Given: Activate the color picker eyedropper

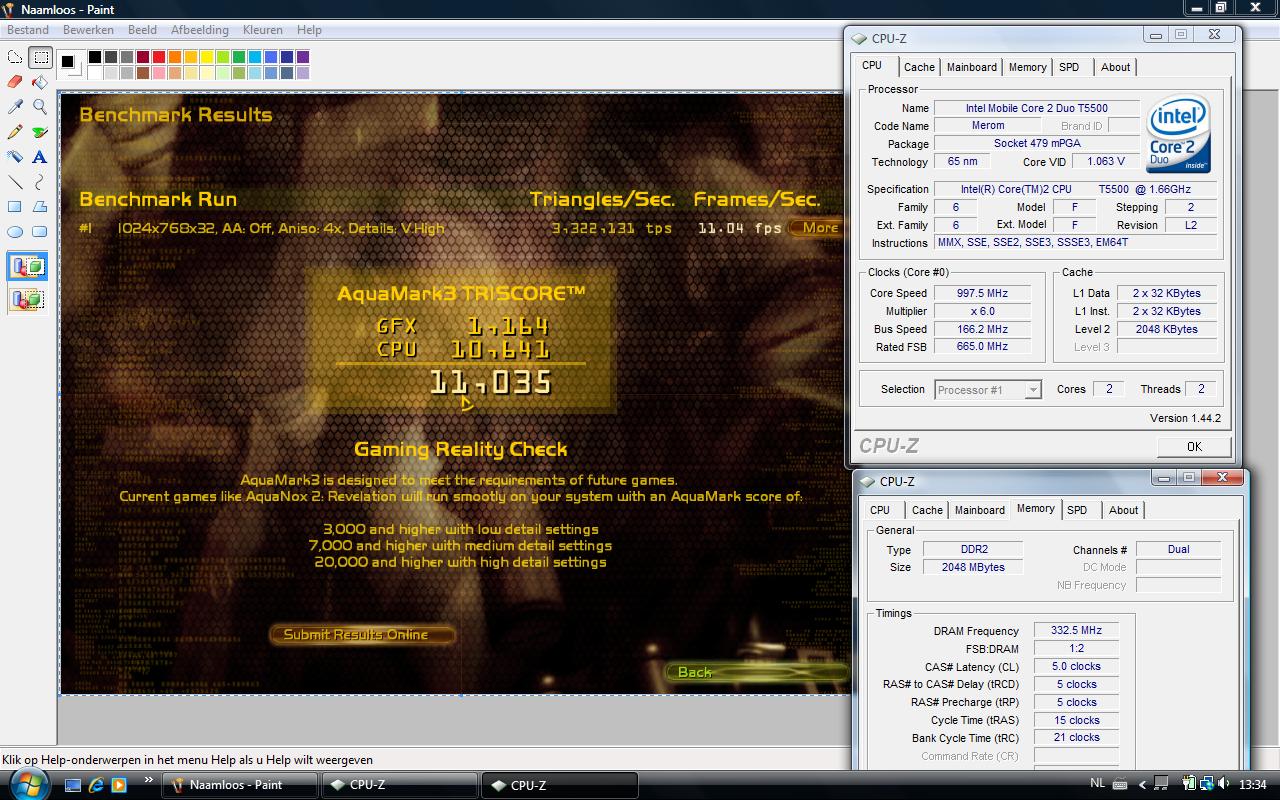Looking at the screenshot, I should 15,107.
